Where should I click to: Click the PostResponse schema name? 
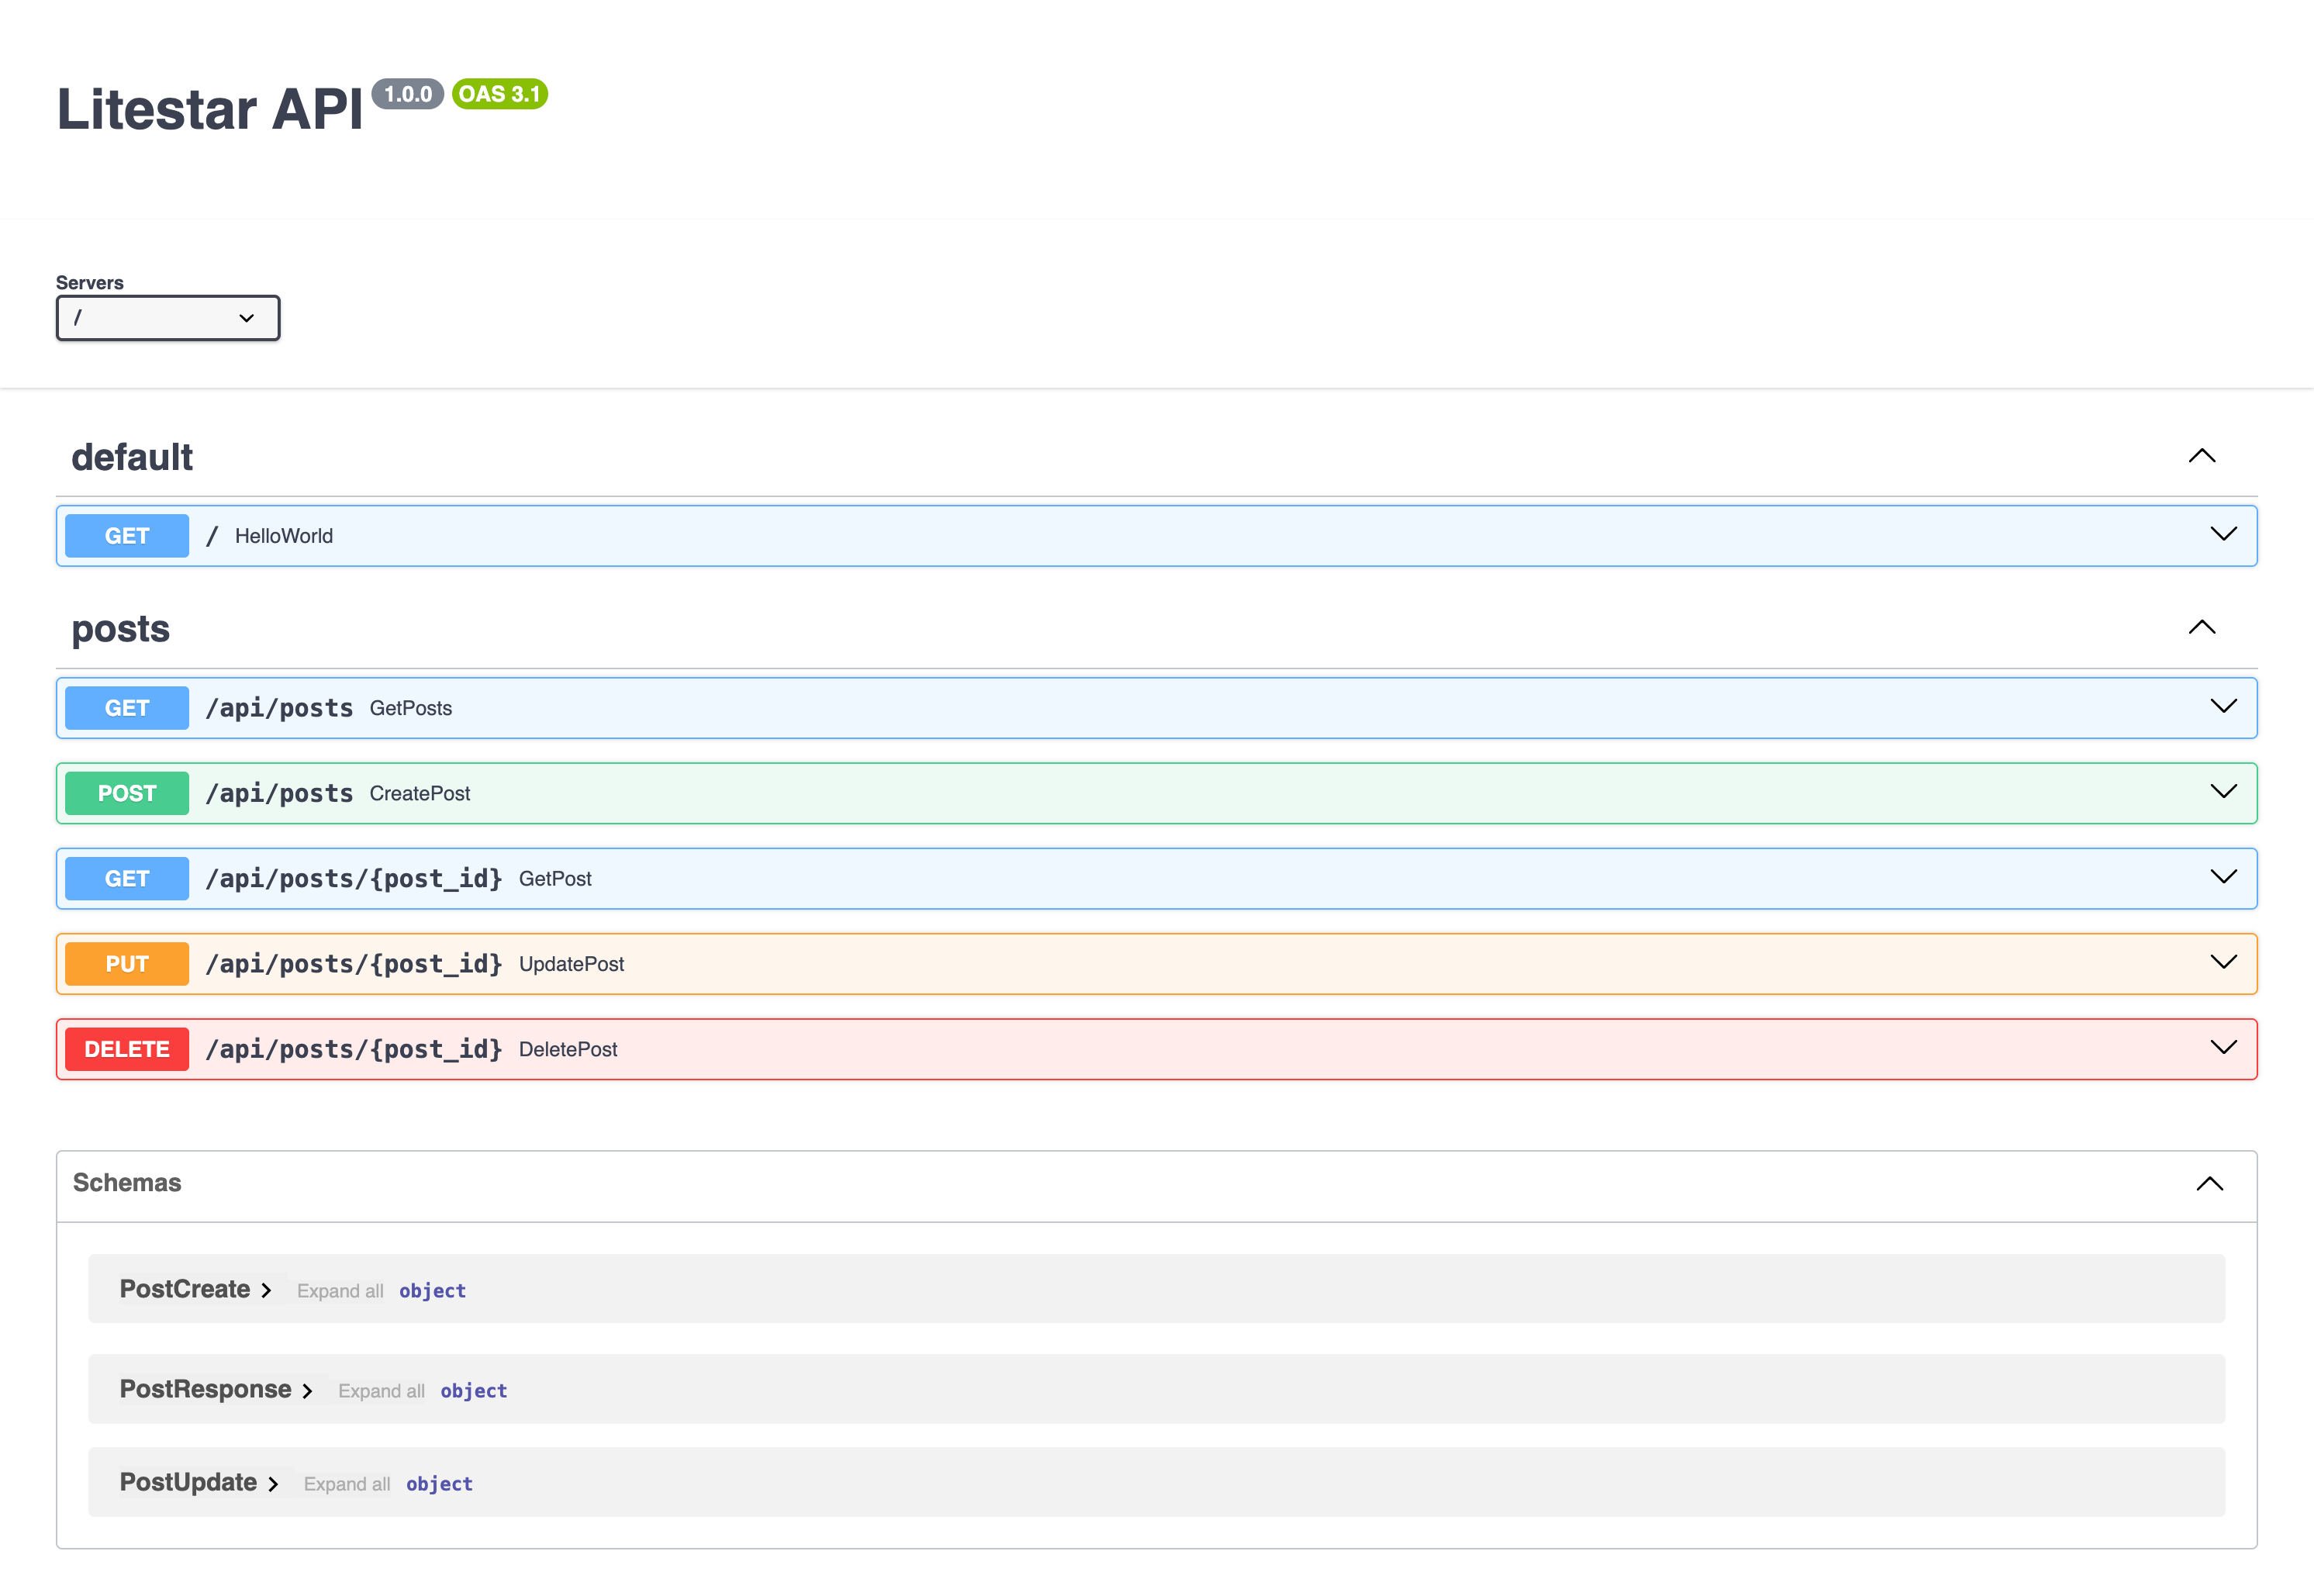click(x=206, y=1389)
